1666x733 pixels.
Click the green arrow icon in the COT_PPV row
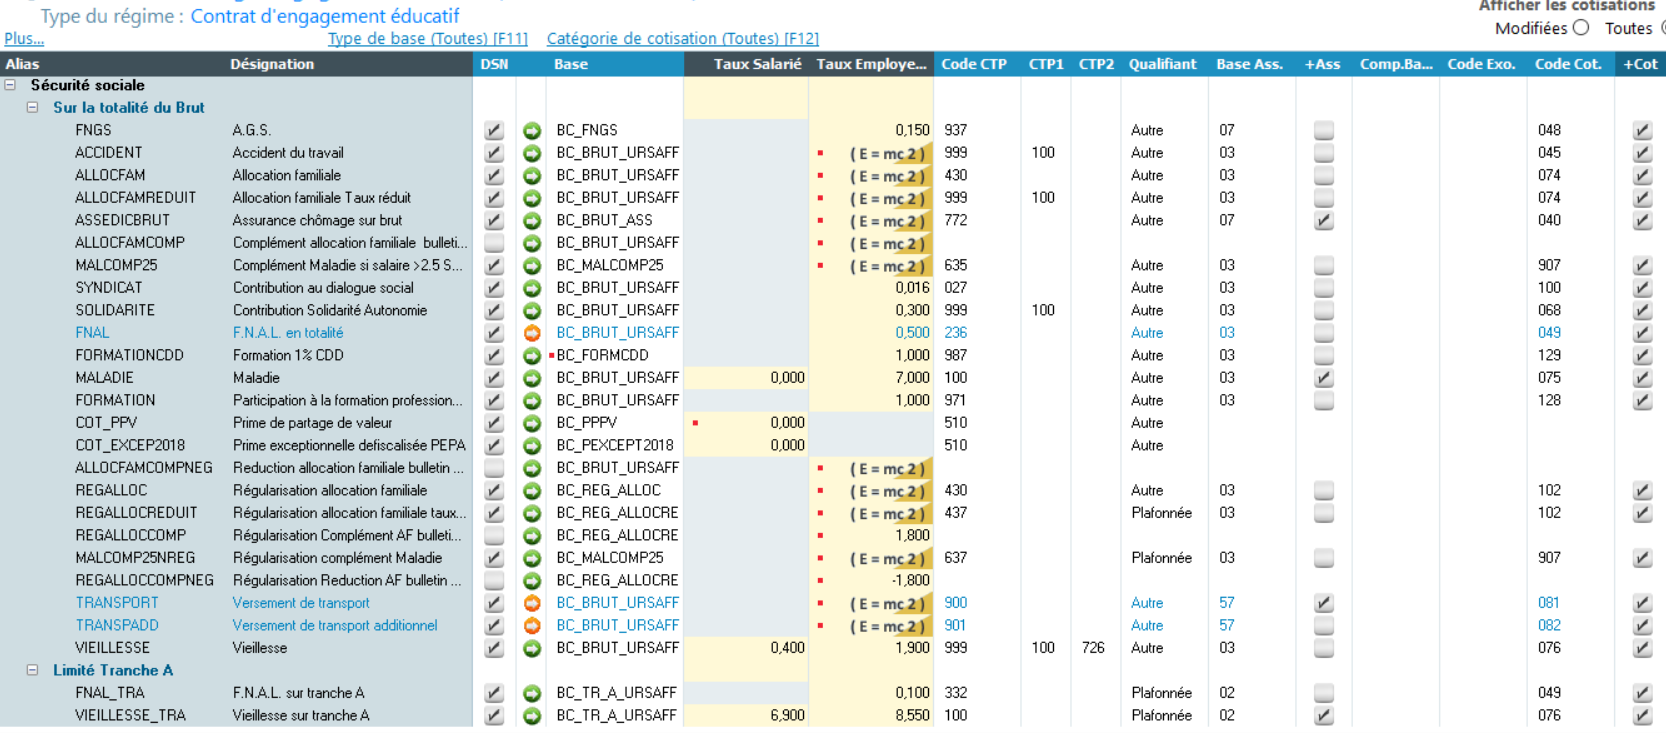(x=532, y=423)
